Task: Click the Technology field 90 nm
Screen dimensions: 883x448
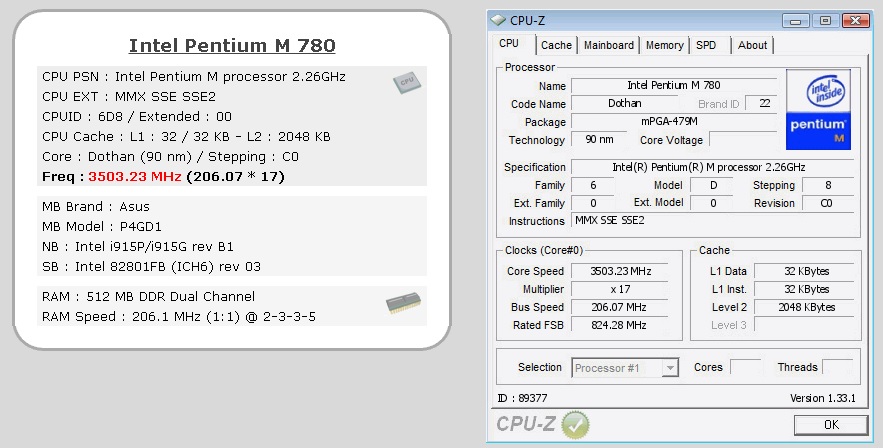Action: [599, 140]
